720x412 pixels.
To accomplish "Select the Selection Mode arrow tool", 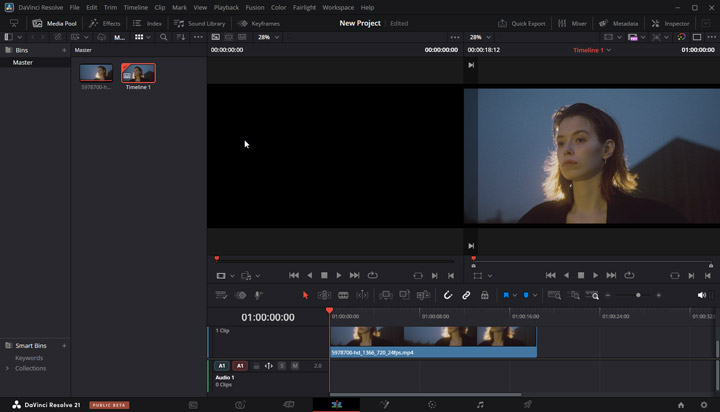I will click(305, 295).
